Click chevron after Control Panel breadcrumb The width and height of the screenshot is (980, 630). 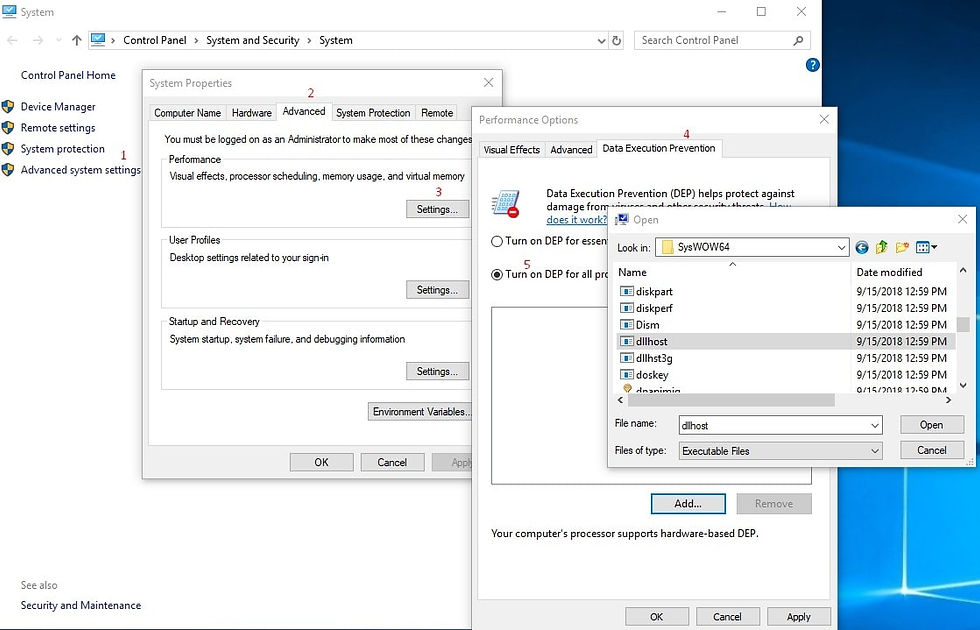click(196, 41)
